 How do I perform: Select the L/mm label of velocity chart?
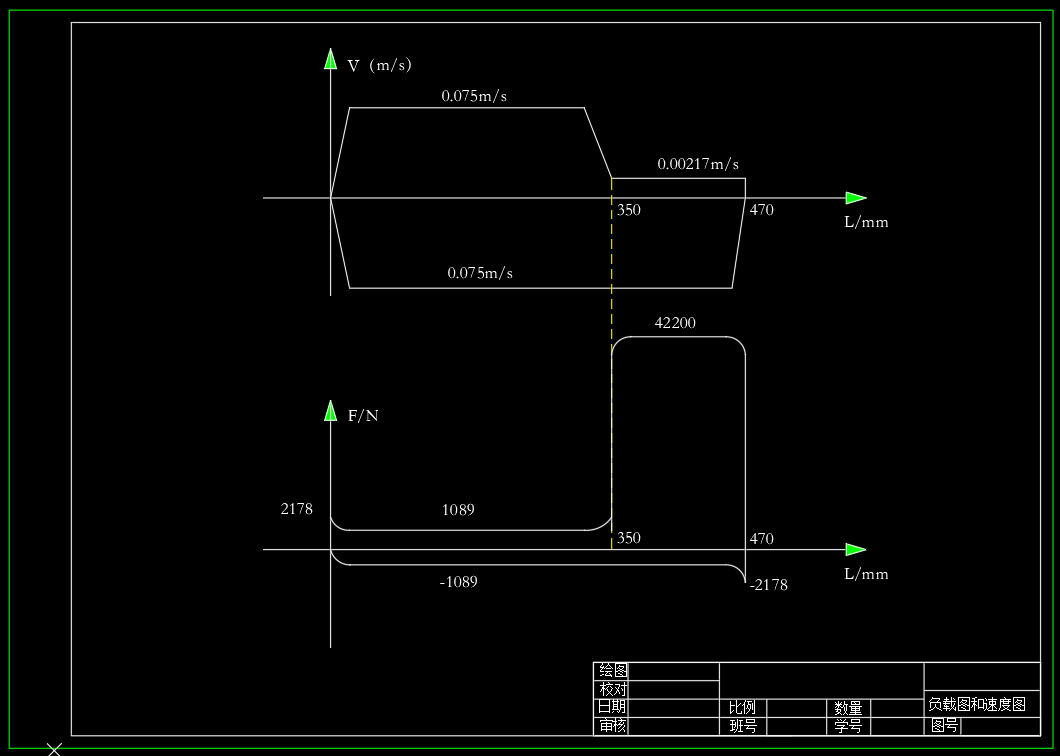point(866,222)
